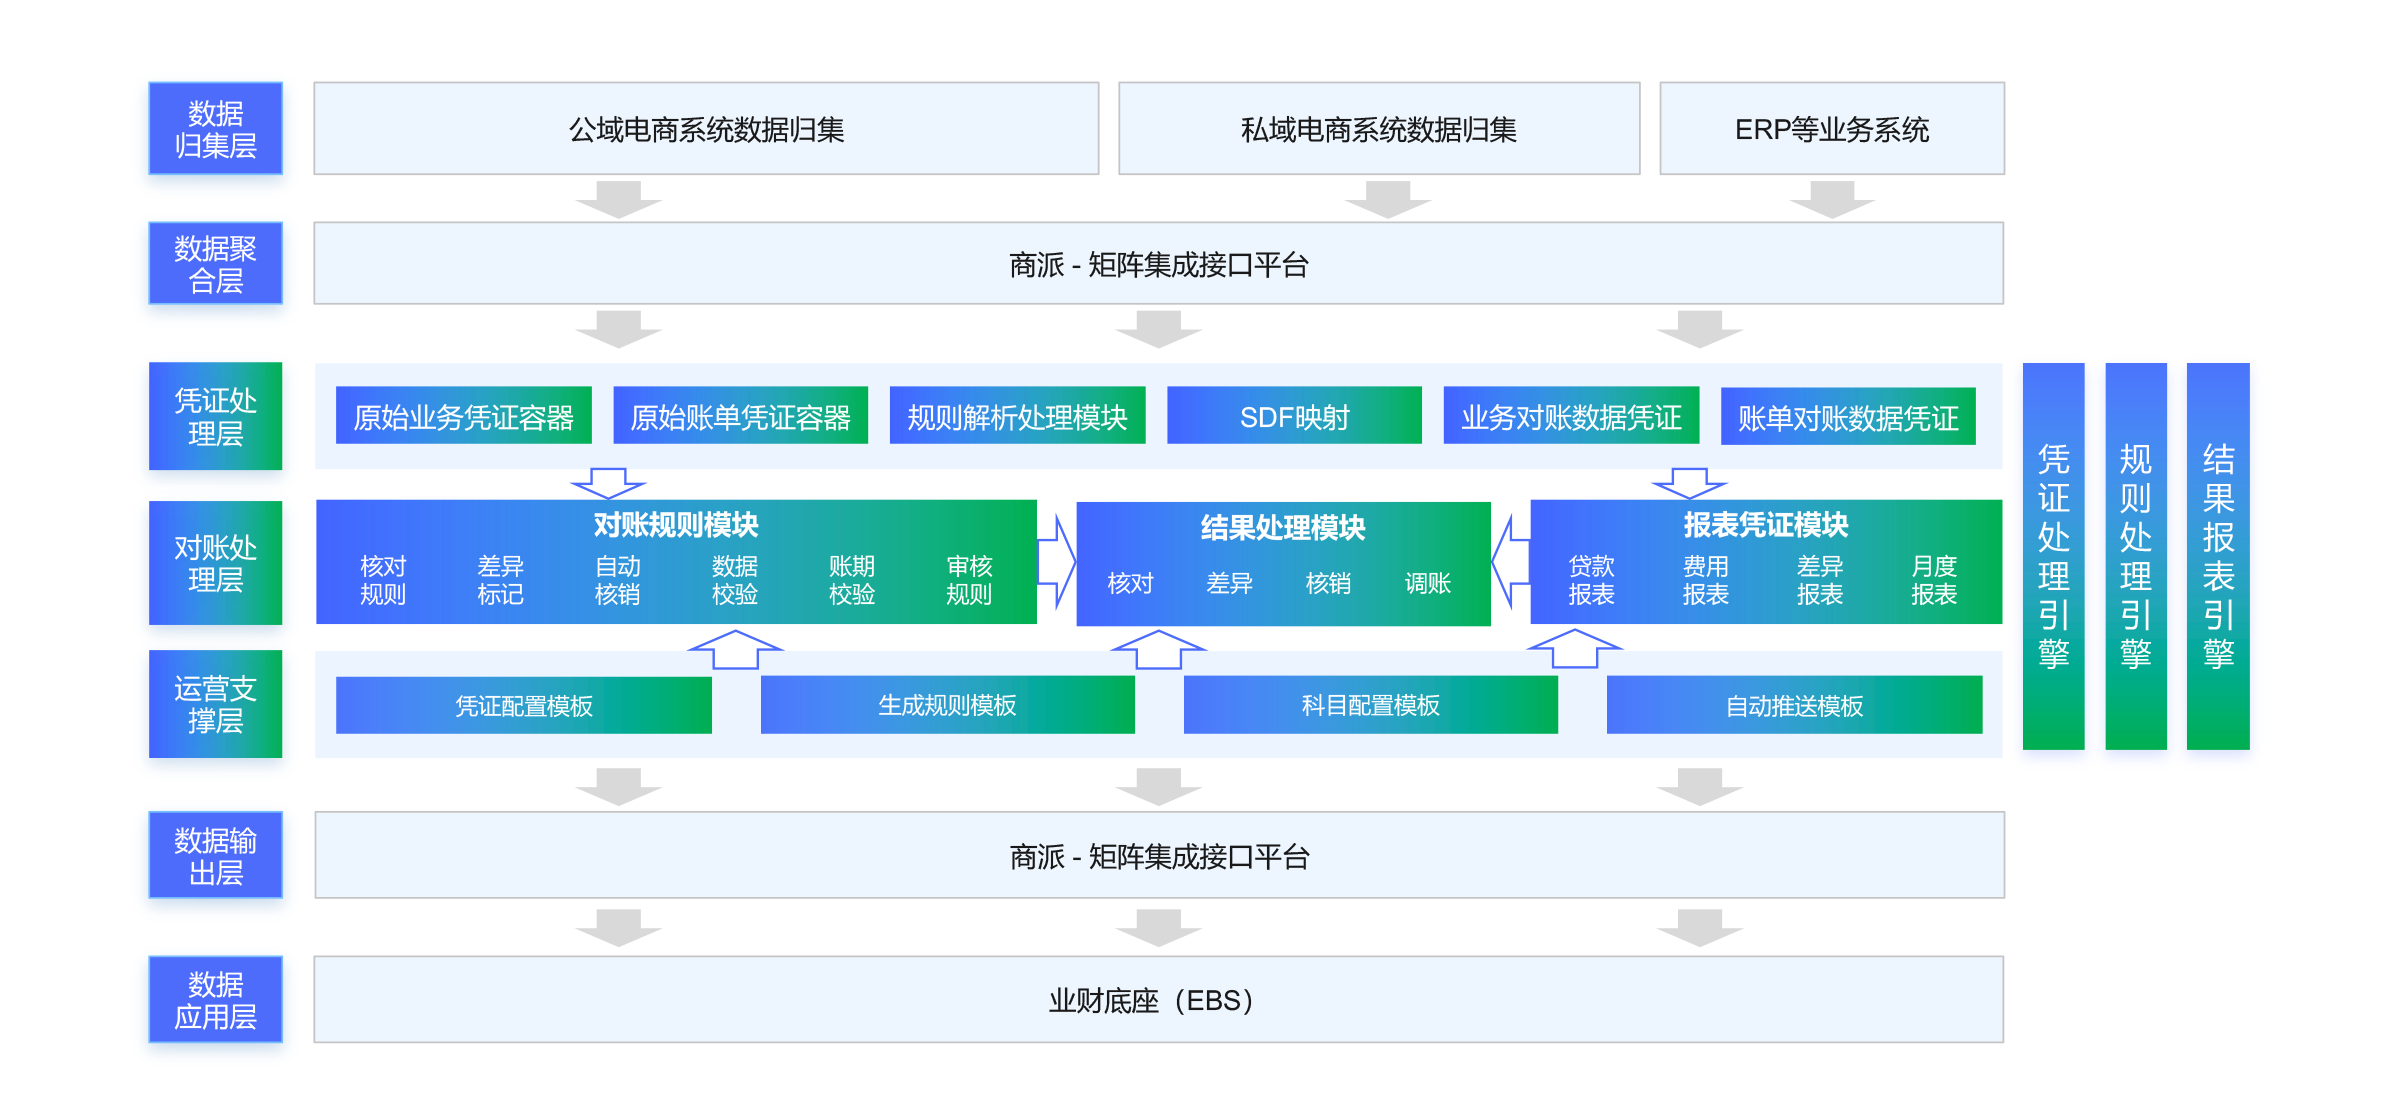Click the 结果处理模块 title
Screen dimensions: 2400x1116
[x=1283, y=528]
